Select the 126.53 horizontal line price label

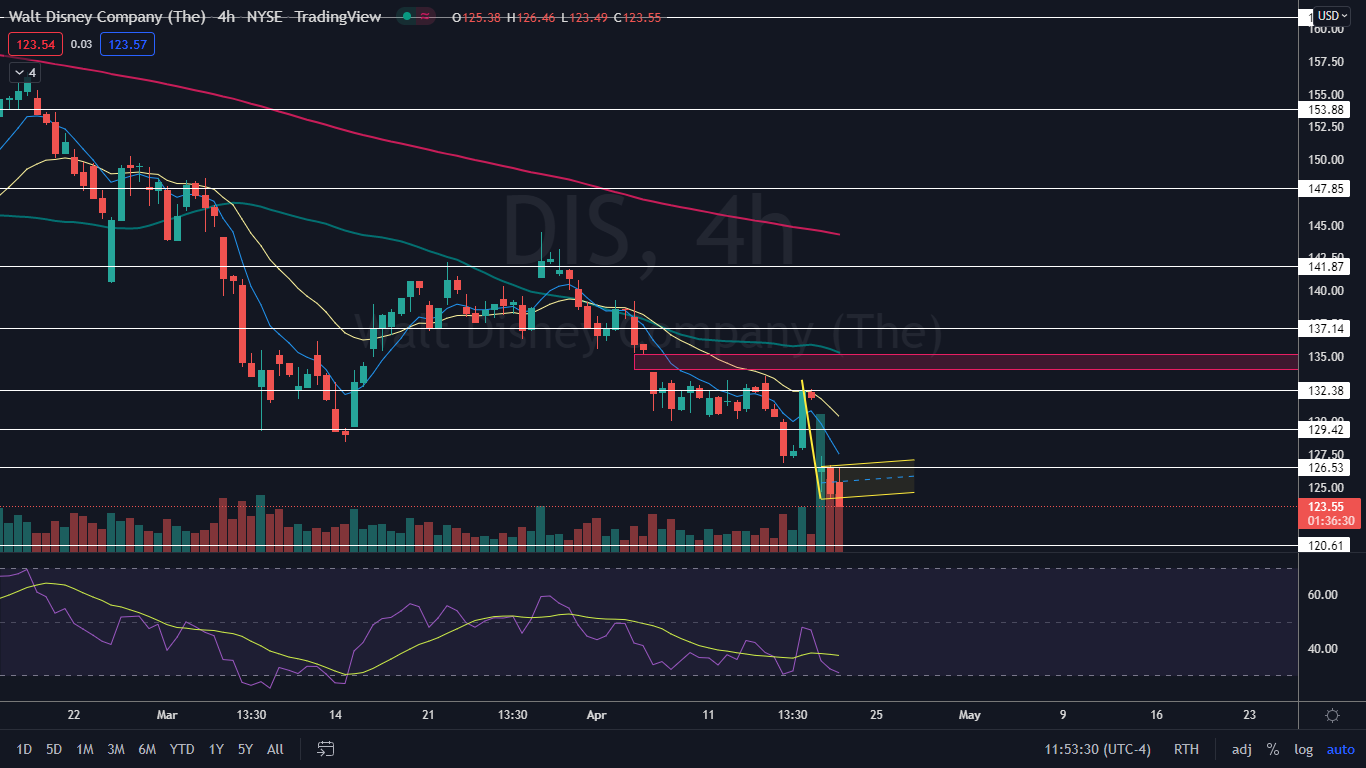[x=1324, y=467]
